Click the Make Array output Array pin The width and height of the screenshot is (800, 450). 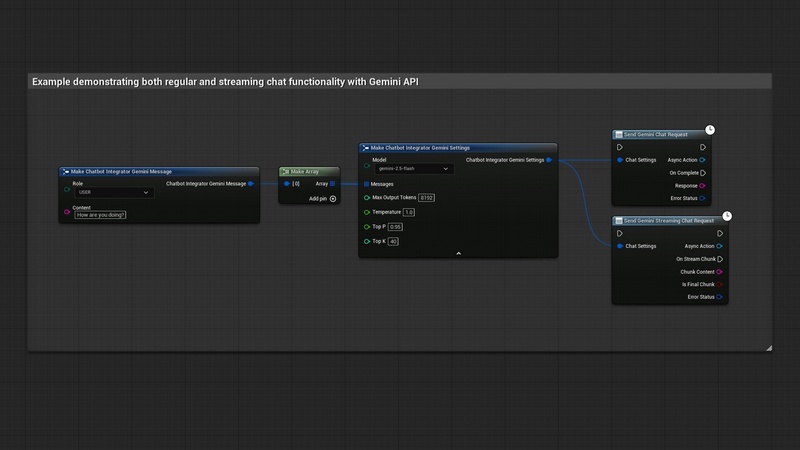tap(334, 184)
